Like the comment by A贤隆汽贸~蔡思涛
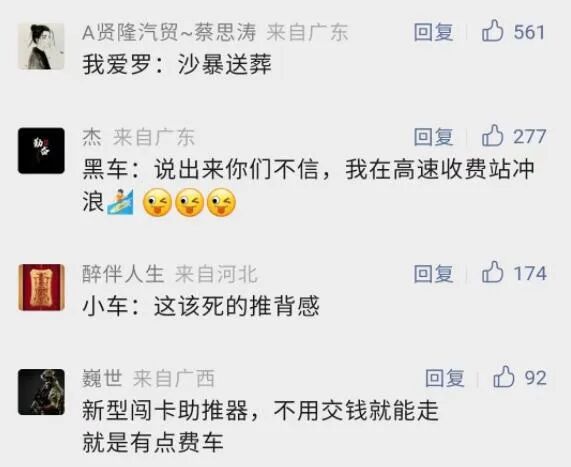The height and width of the screenshot is (467, 571). coord(493,31)
